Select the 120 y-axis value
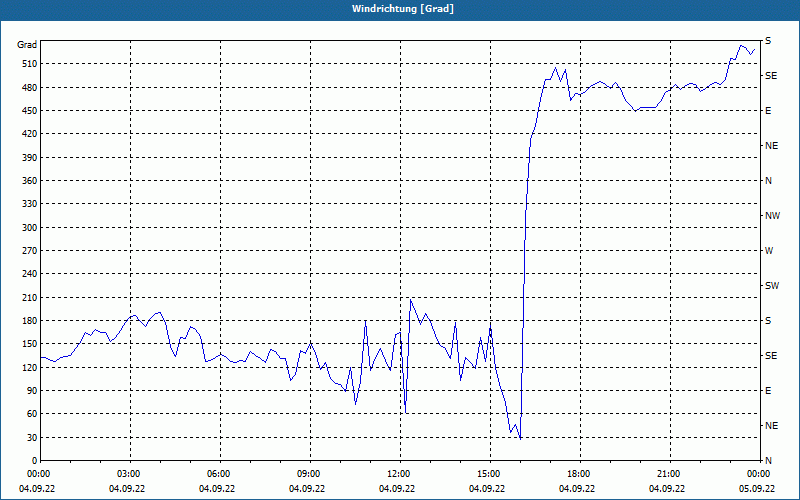800x500 pixels. coord(30,367)
